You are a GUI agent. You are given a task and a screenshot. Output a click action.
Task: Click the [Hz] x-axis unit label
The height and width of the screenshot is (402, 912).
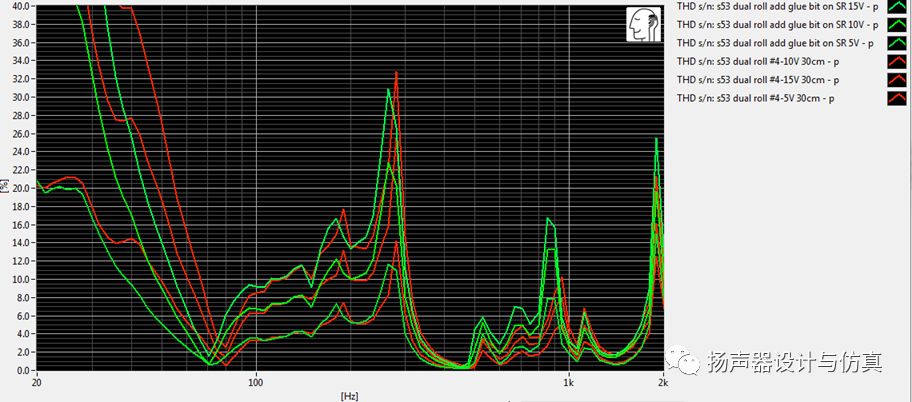[x=349, y=396]
